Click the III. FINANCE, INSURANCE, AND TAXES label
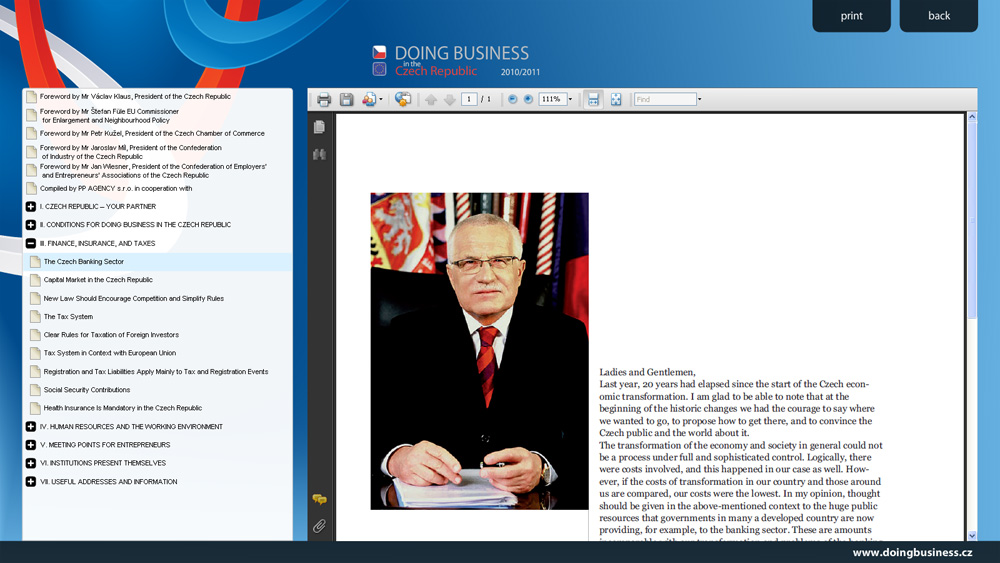1000x563 pixels. coord(97,243)
